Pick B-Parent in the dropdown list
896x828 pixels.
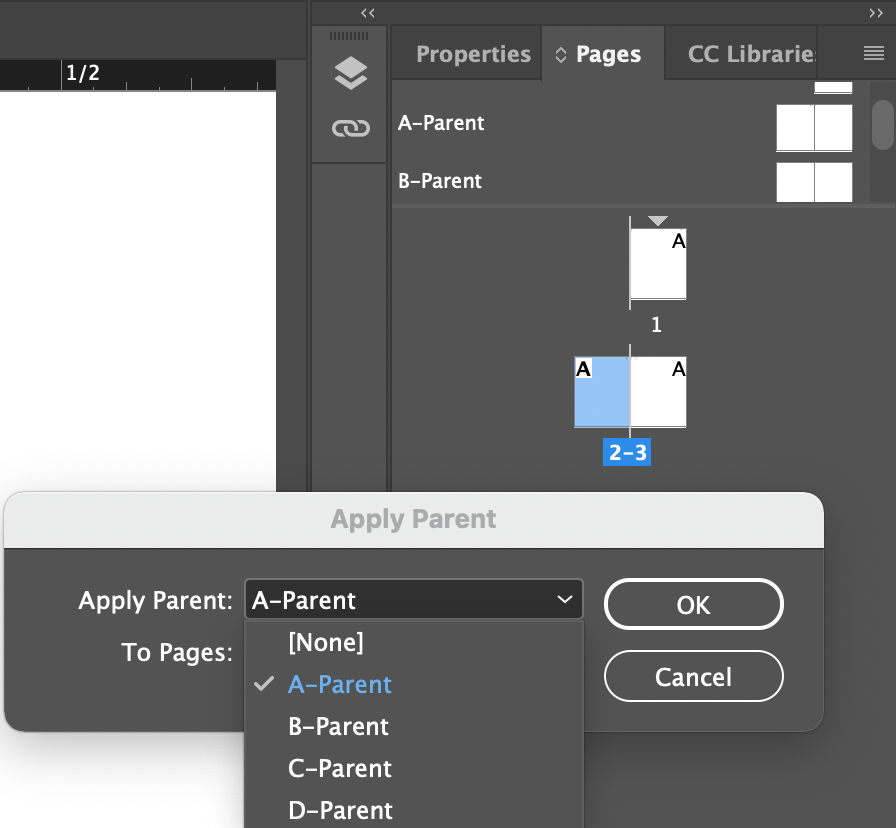coord(339,727)
